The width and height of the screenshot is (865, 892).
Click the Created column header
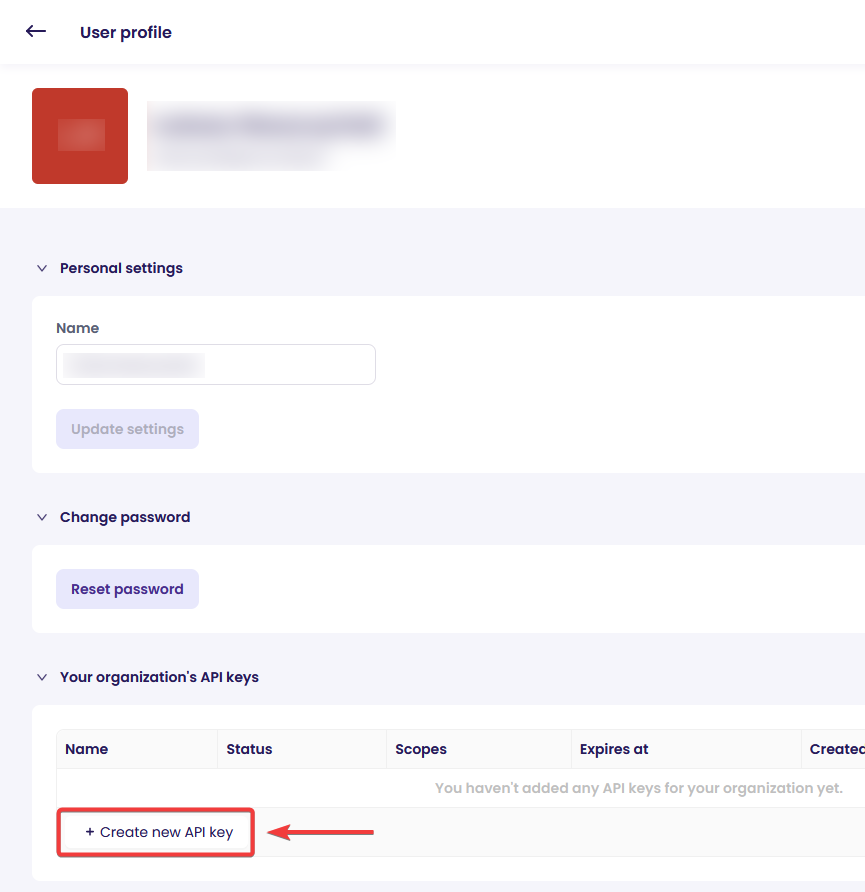point(836,749)
